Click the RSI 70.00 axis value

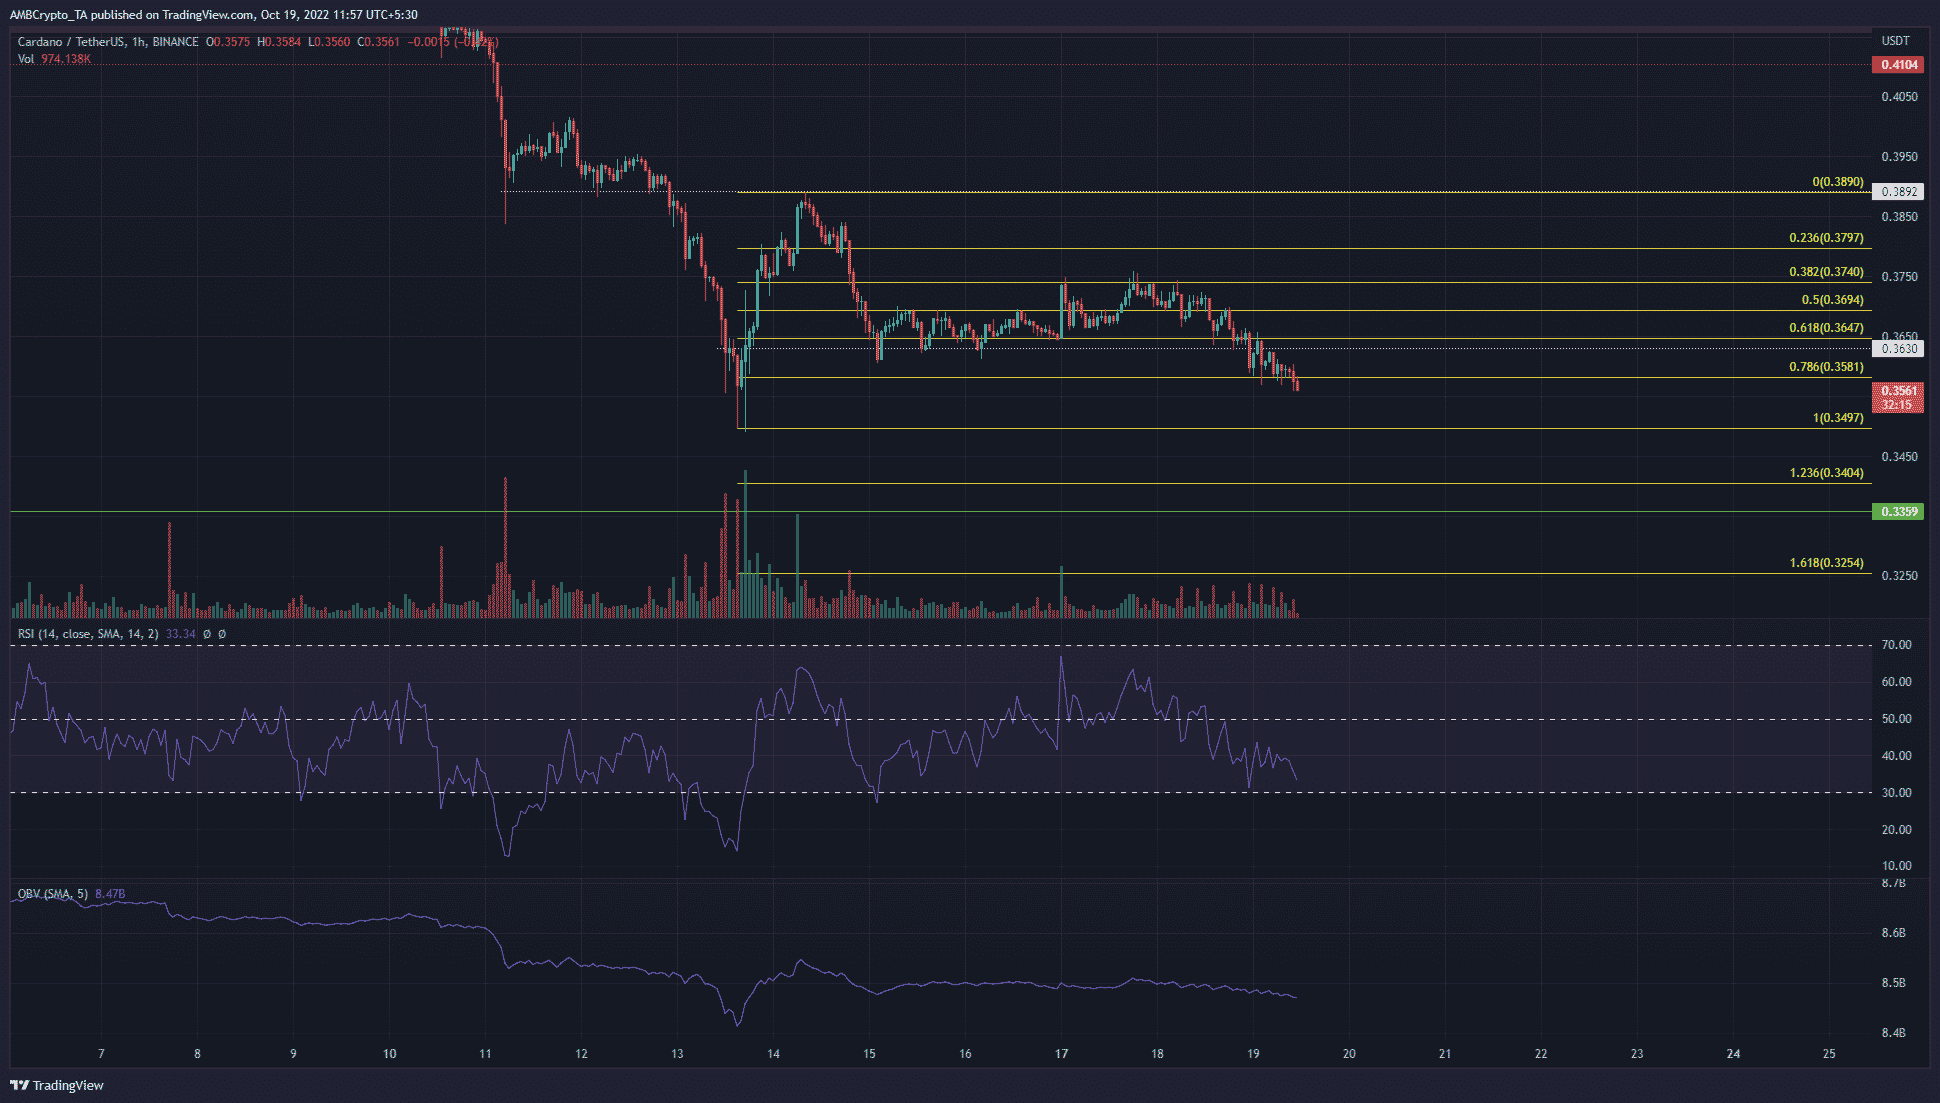click(x=1896, y=645)
